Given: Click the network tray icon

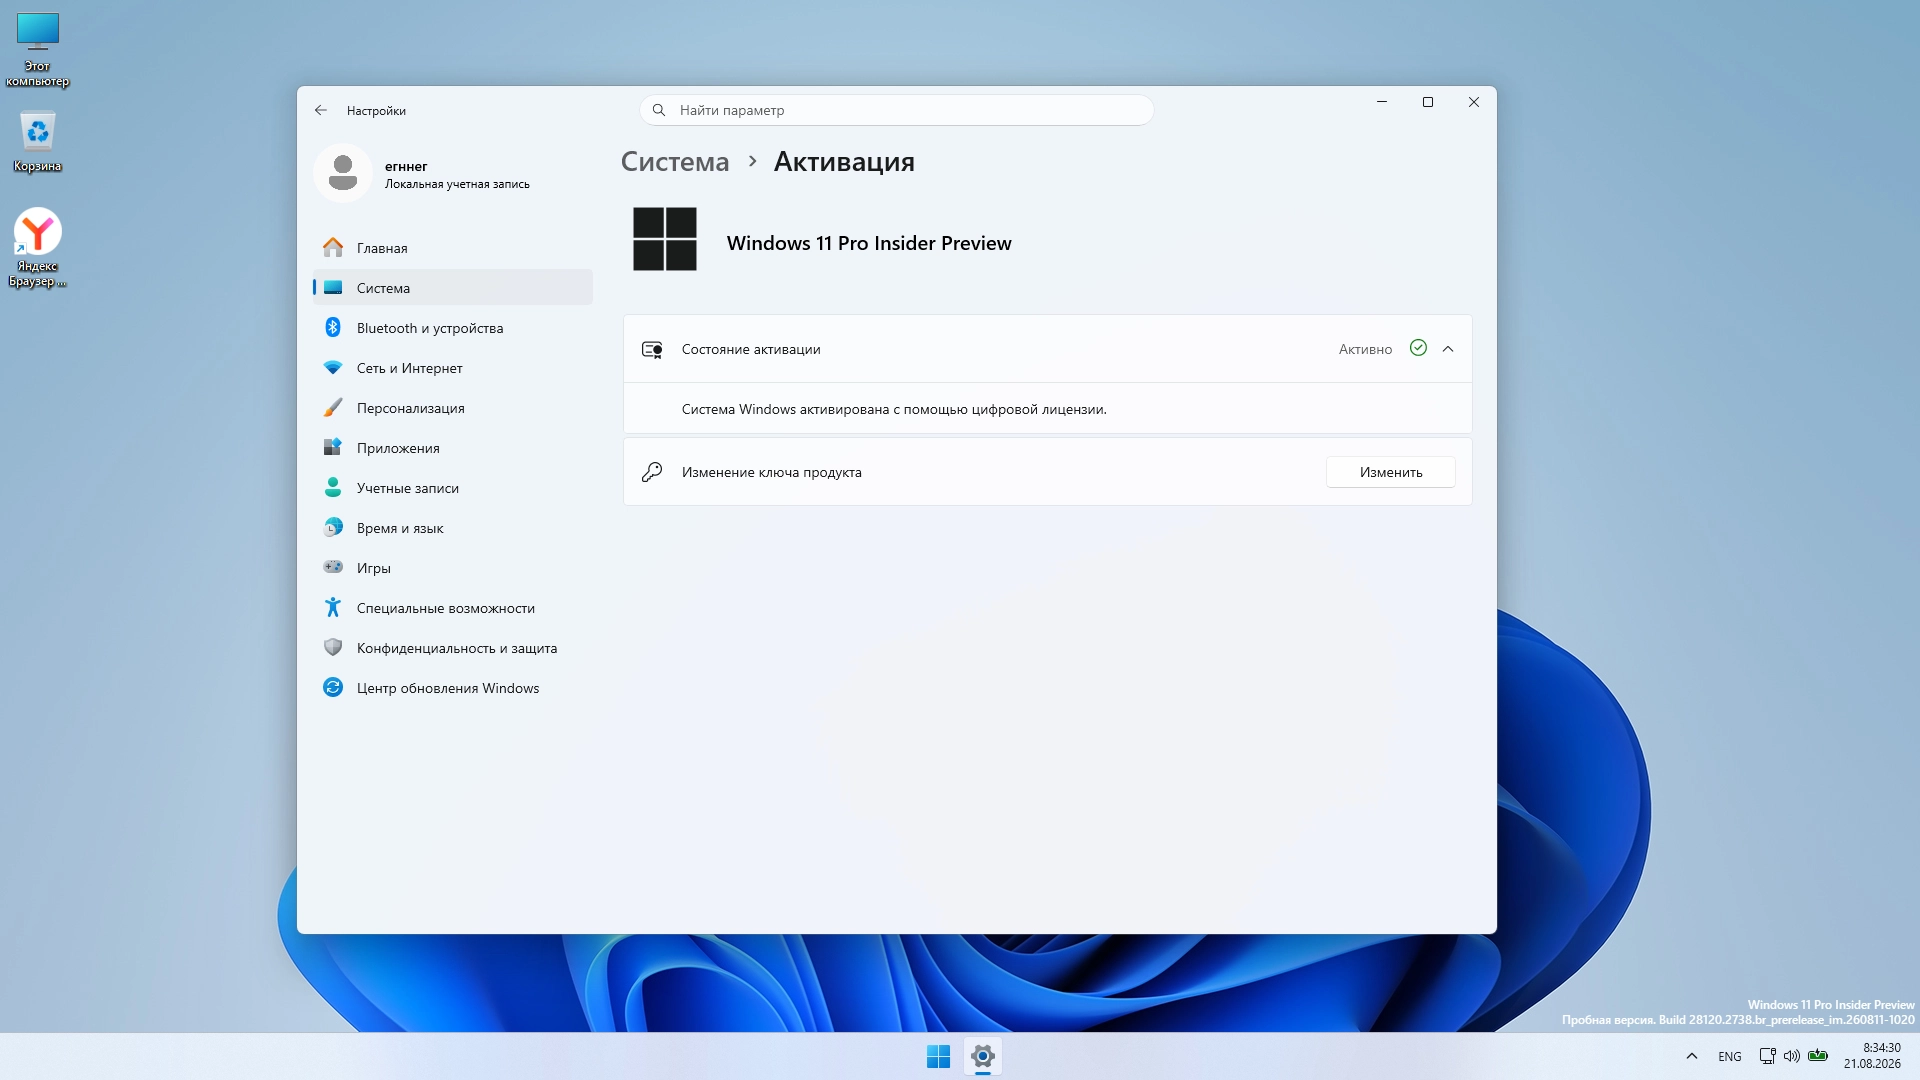Looking at the screenshot, I should [1767, 1056].
